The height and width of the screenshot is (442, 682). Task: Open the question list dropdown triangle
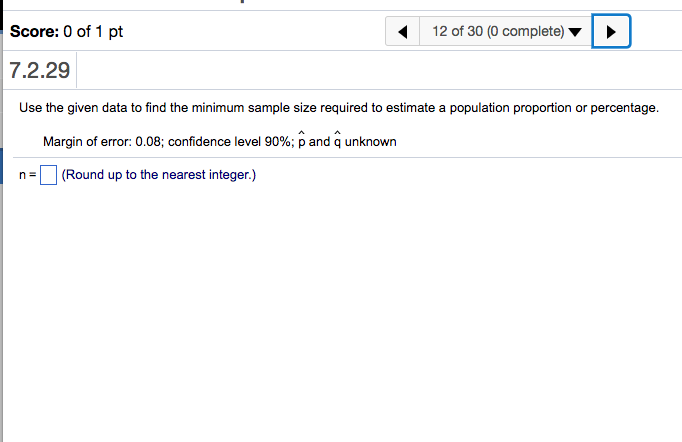tap(574, 32)
